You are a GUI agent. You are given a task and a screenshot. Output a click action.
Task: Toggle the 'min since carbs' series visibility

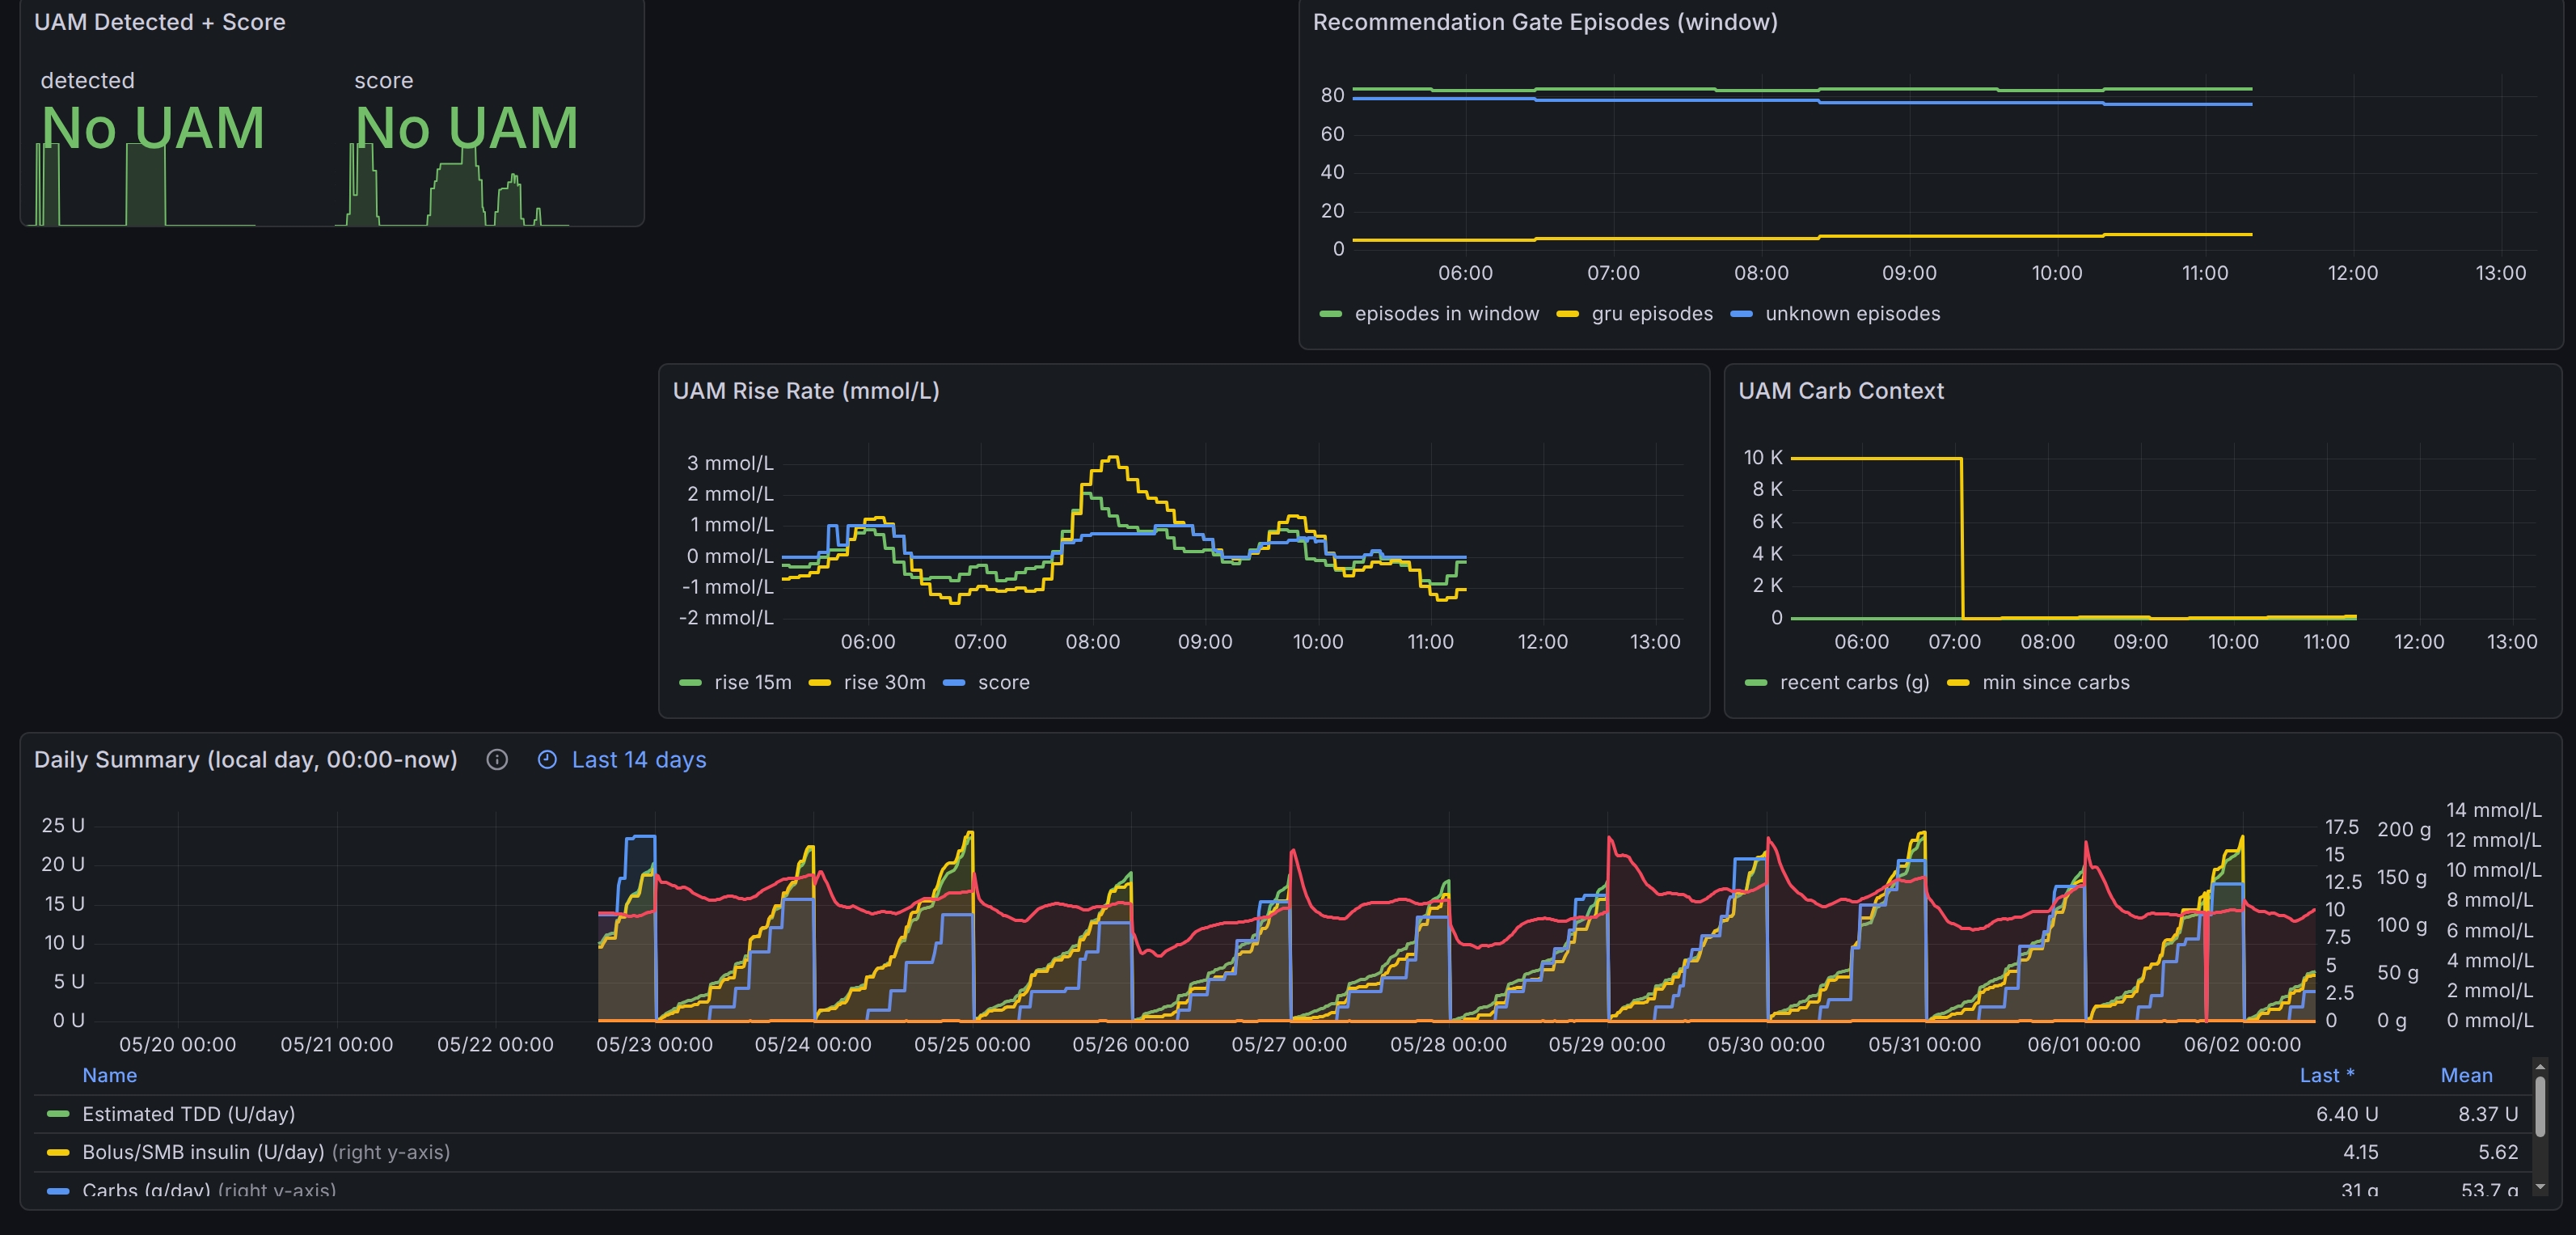[2055, 683]
